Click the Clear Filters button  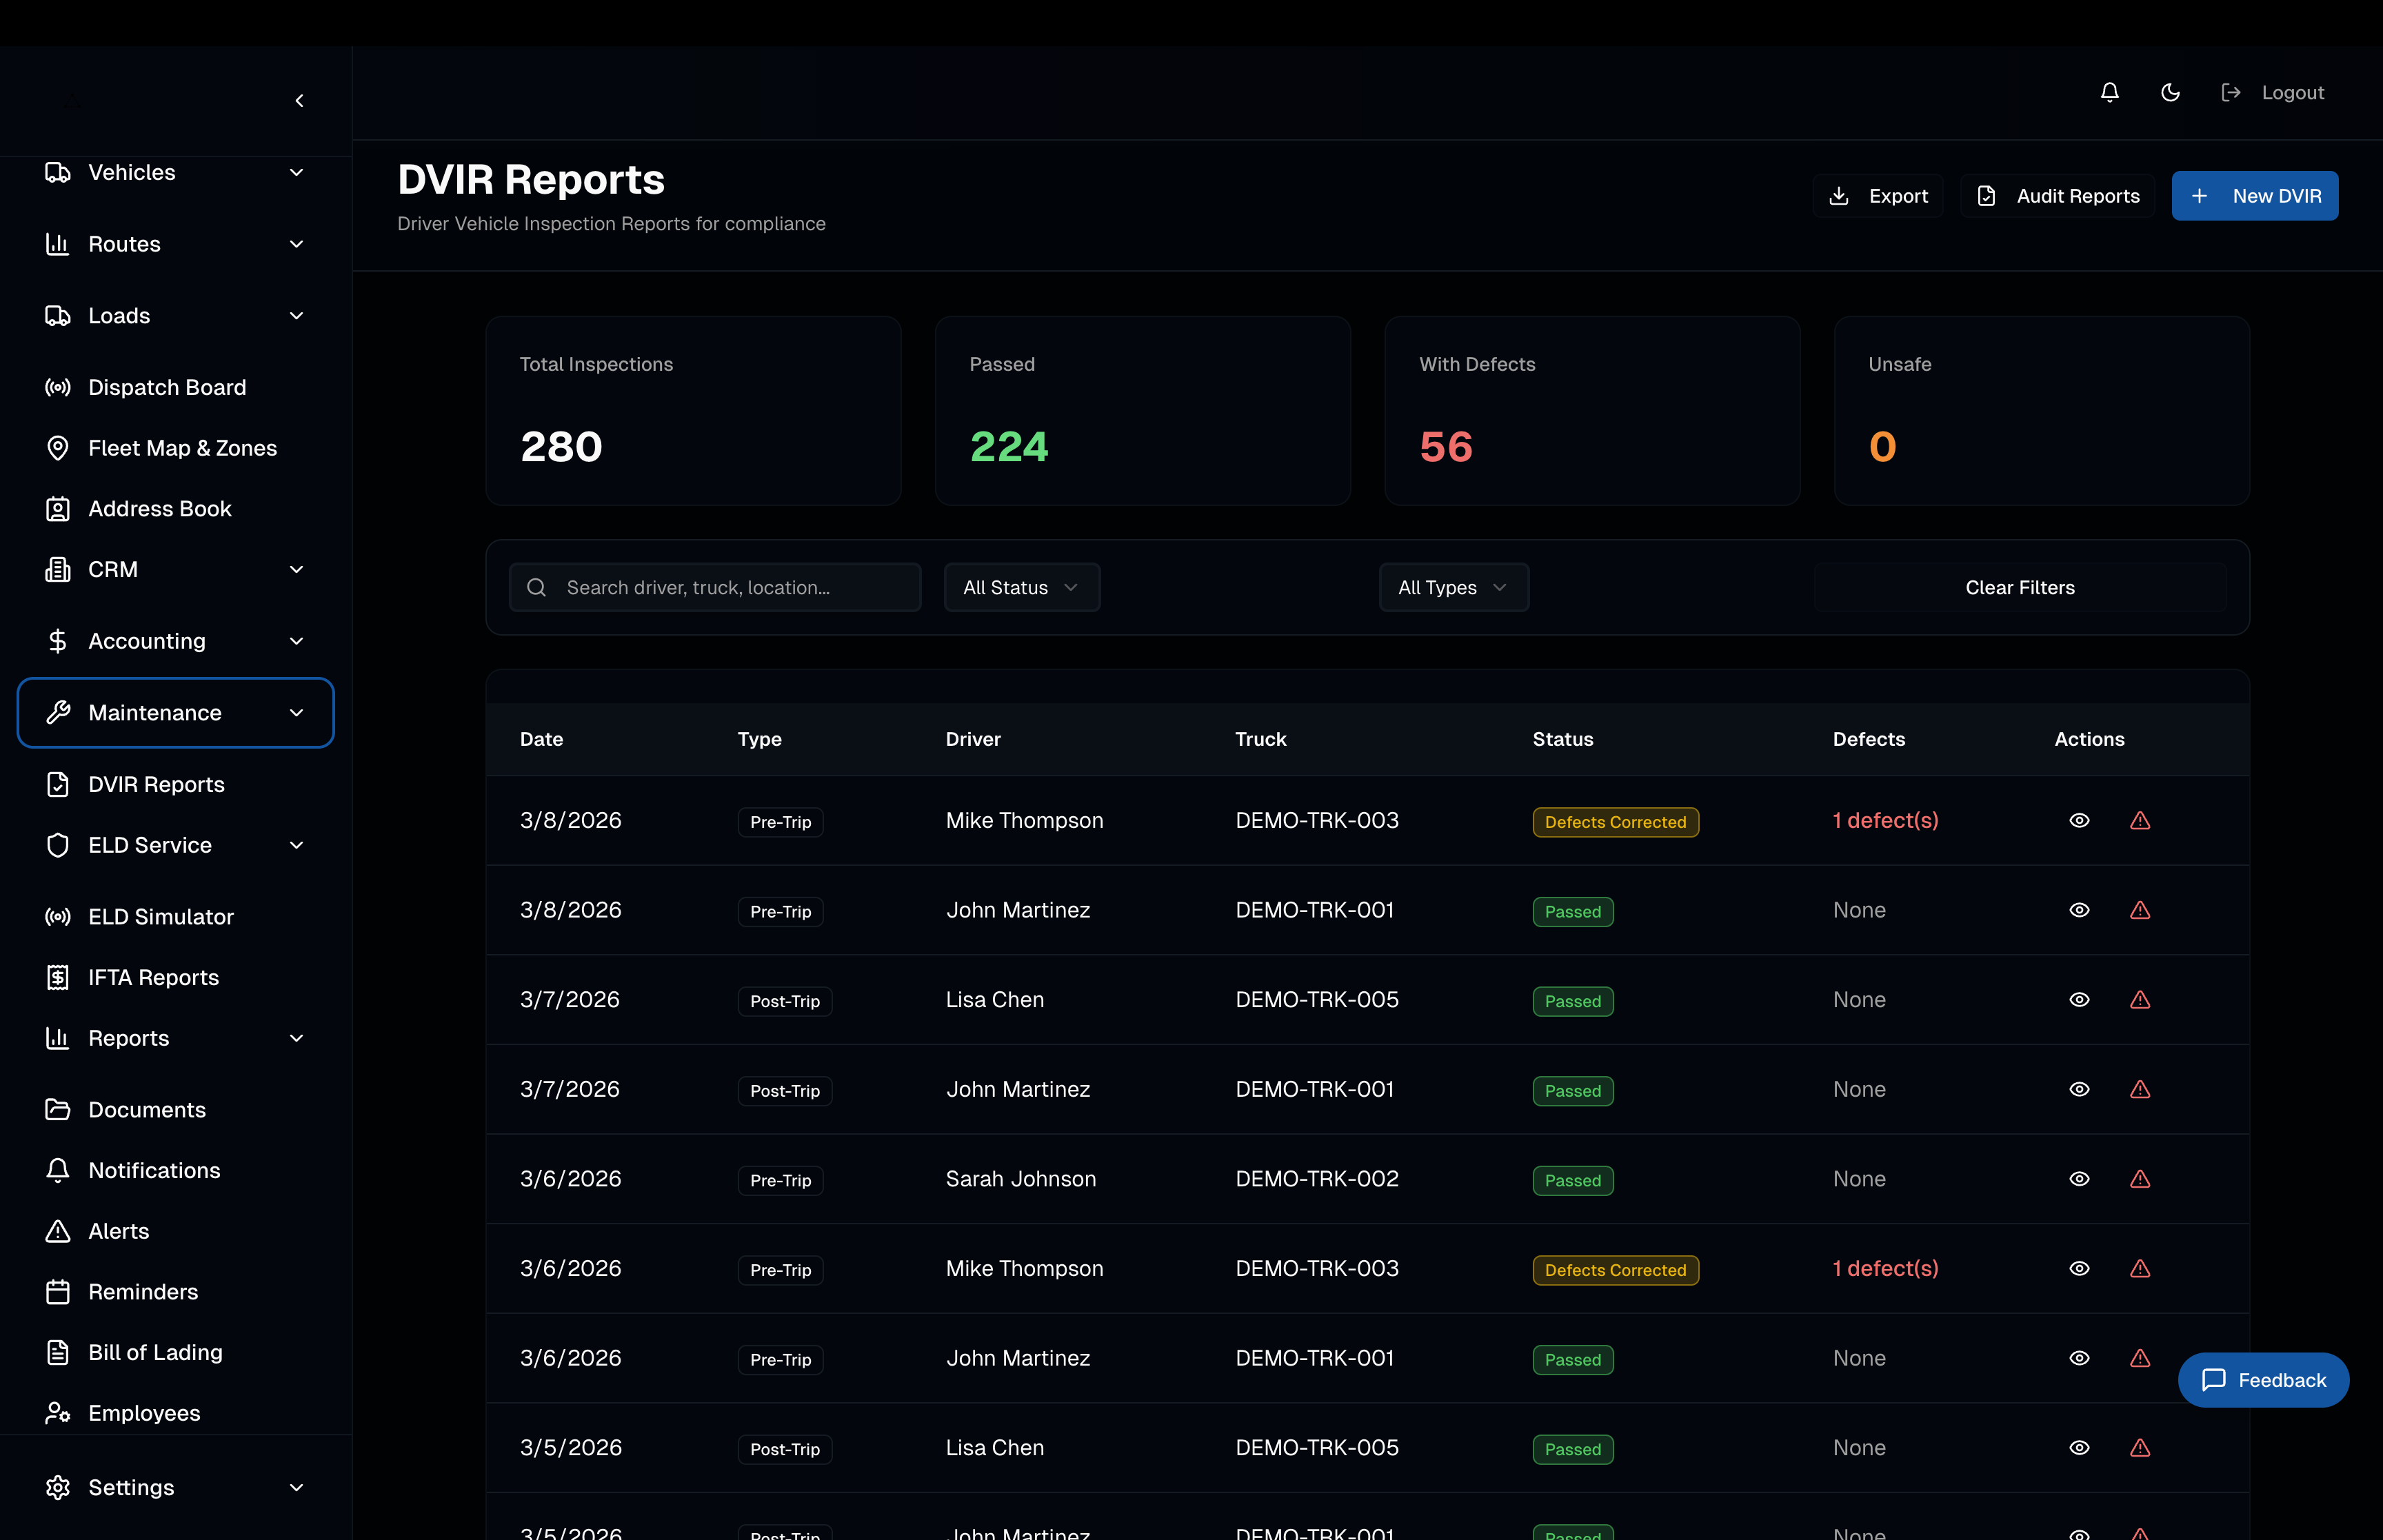coord(2019,587)
